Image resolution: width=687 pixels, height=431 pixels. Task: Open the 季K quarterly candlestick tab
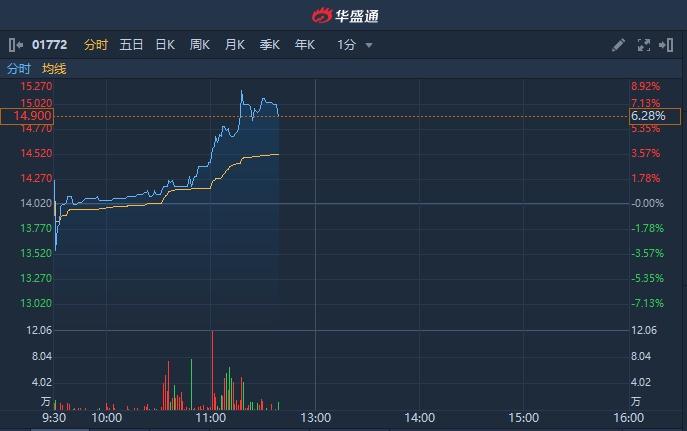coord(270,45)
